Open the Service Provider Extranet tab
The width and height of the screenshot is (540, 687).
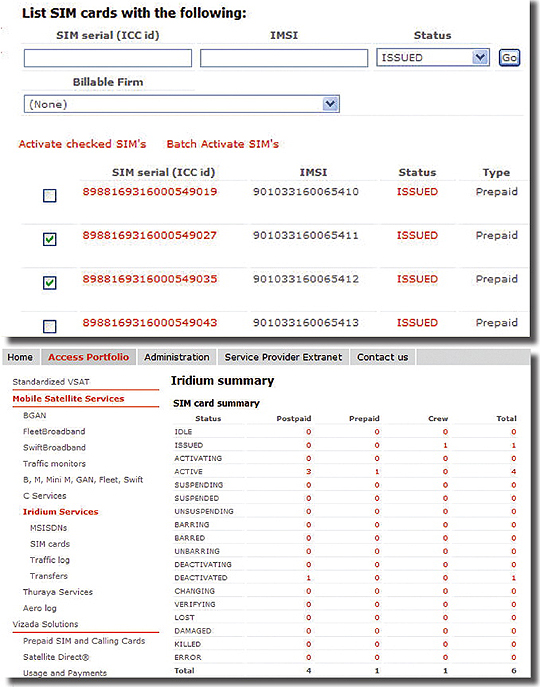tap(283, 357)
